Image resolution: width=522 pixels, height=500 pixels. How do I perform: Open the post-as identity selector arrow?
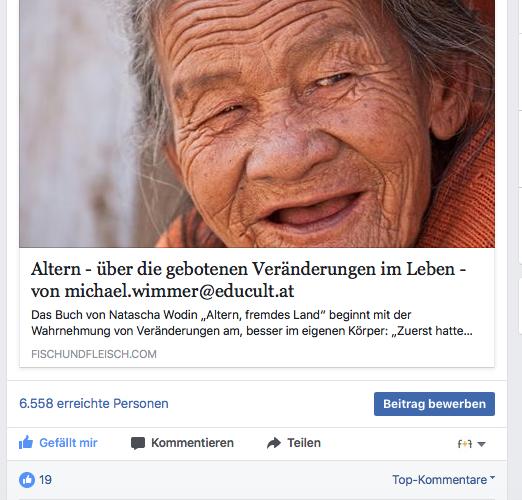coord(481,444)
